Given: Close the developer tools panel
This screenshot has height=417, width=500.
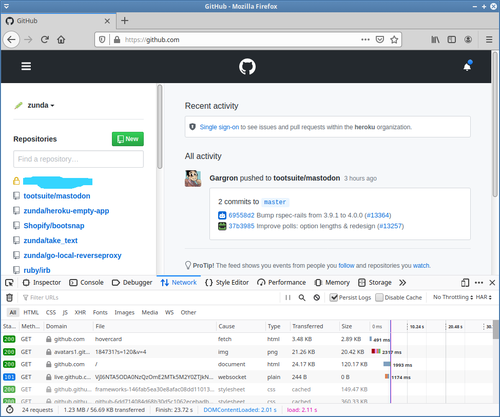Looking at the screenshot, I should (492, 283).
